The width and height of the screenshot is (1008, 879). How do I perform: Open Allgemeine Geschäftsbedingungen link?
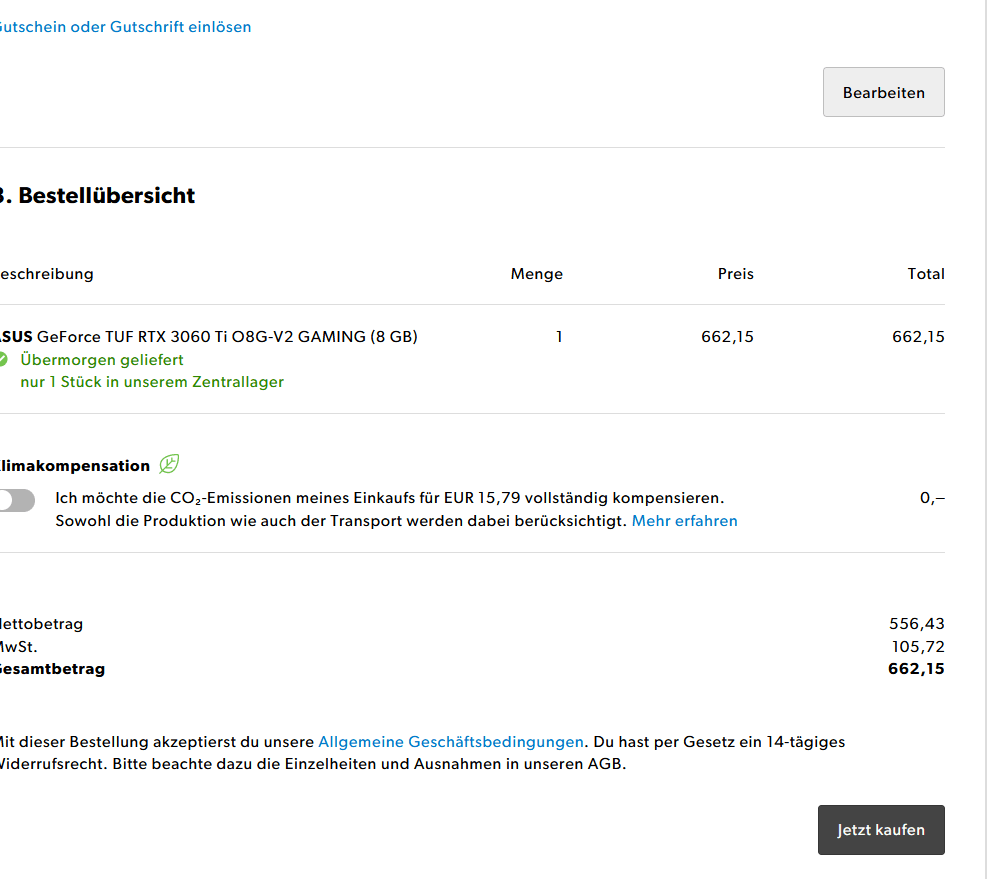451,741
